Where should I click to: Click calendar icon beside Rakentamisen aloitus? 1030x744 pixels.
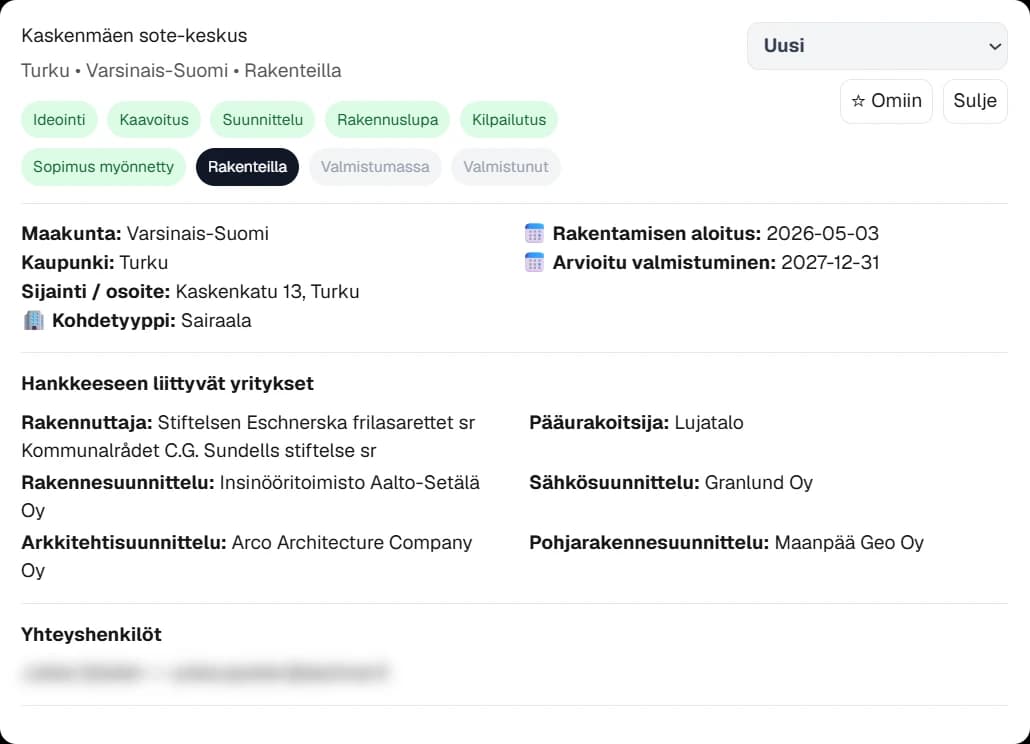click(534, 233)
